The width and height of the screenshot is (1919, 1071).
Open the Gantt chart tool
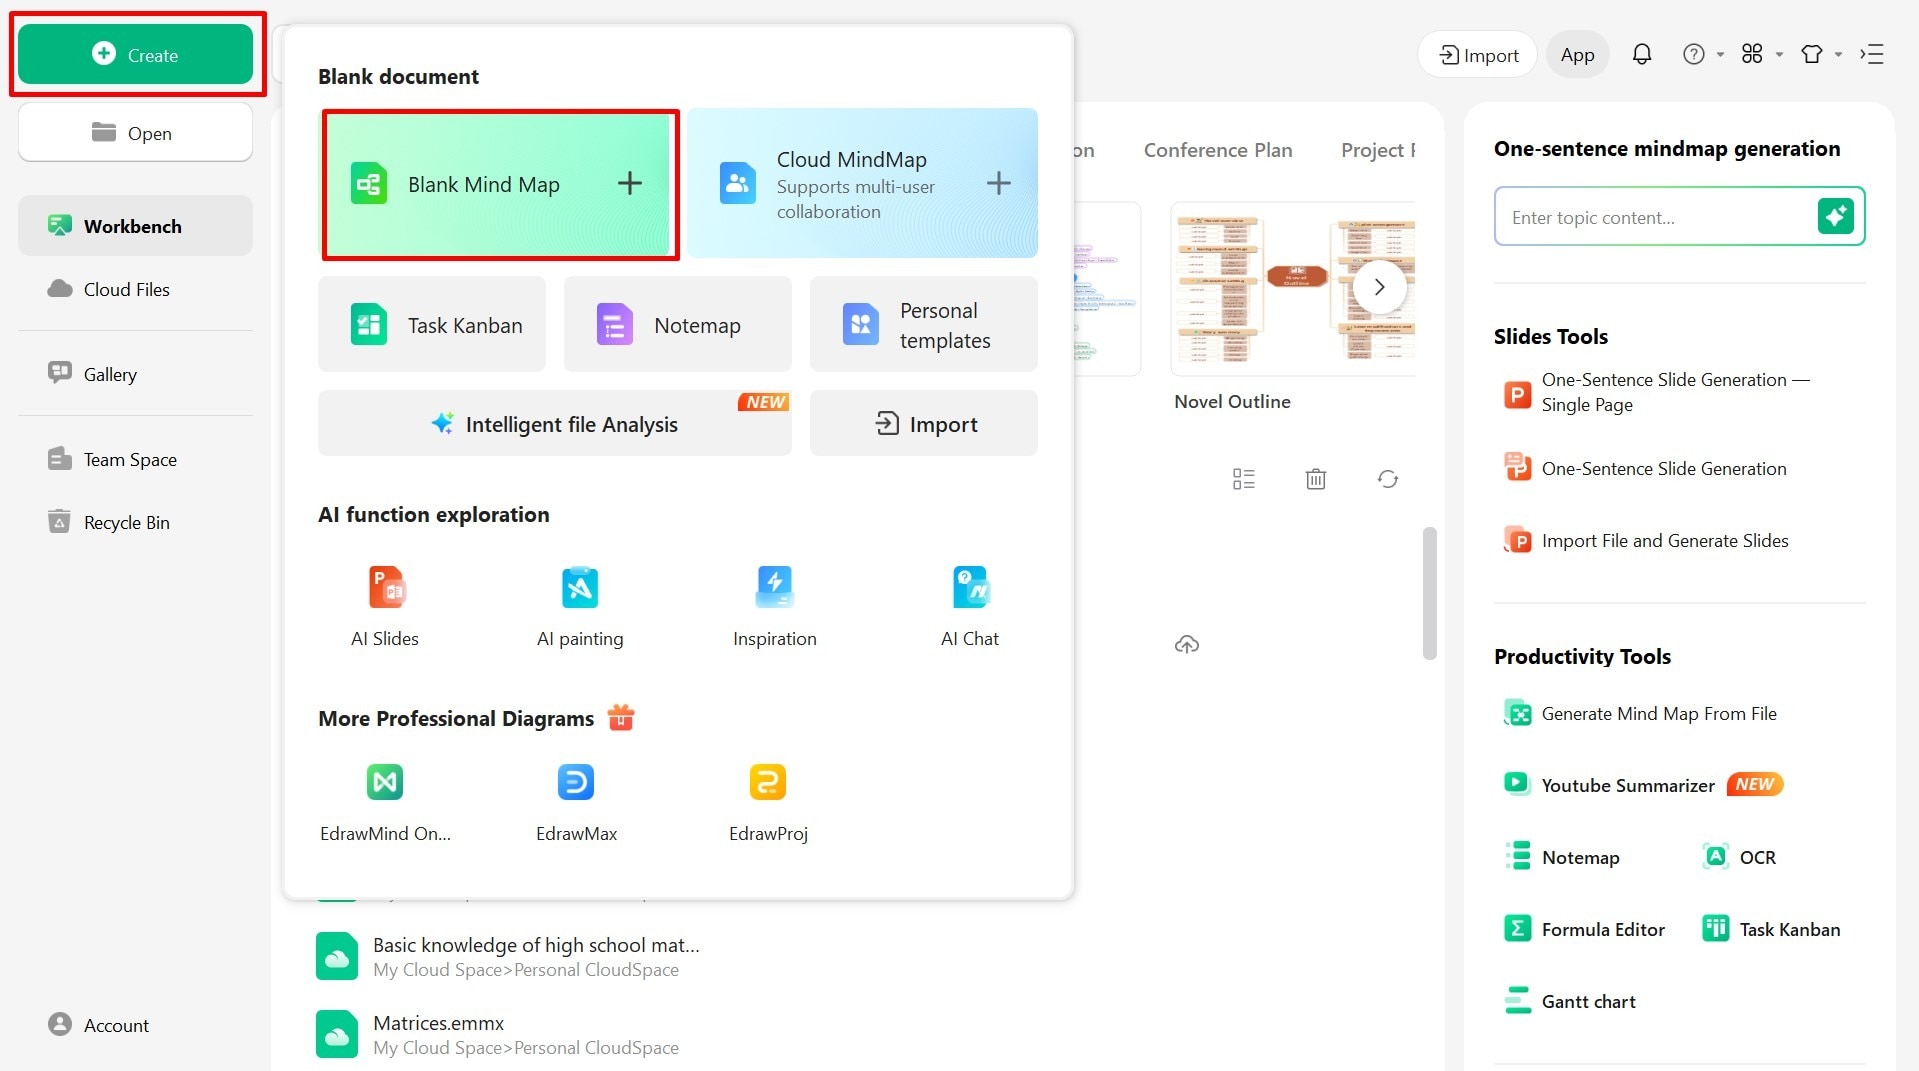click(1570, 1001)
